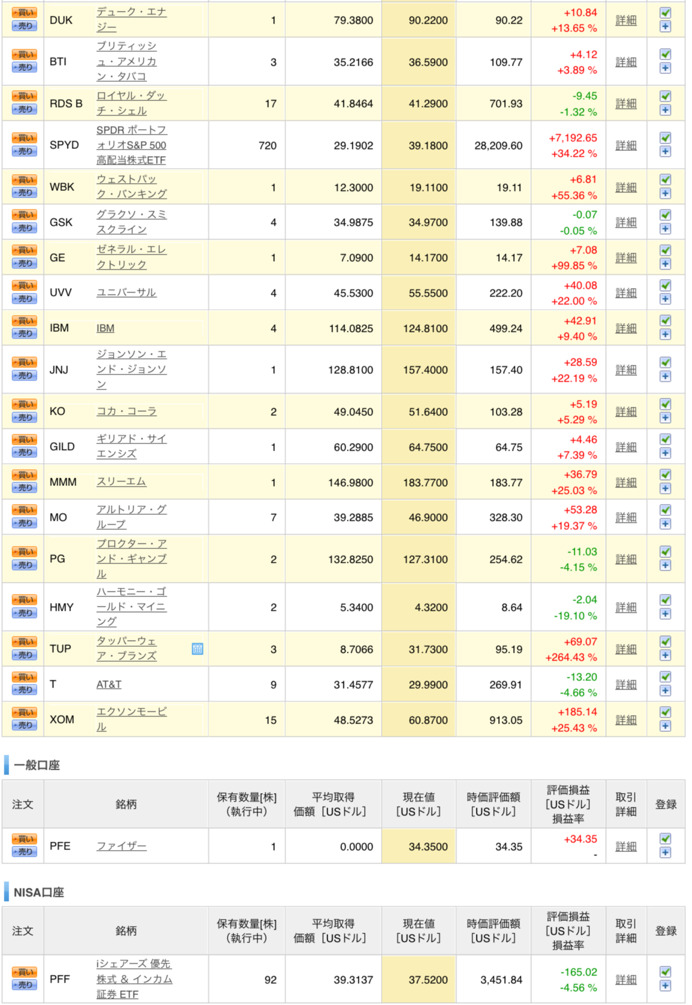Toggle the green check icon for PFF

tap(665, 972)
